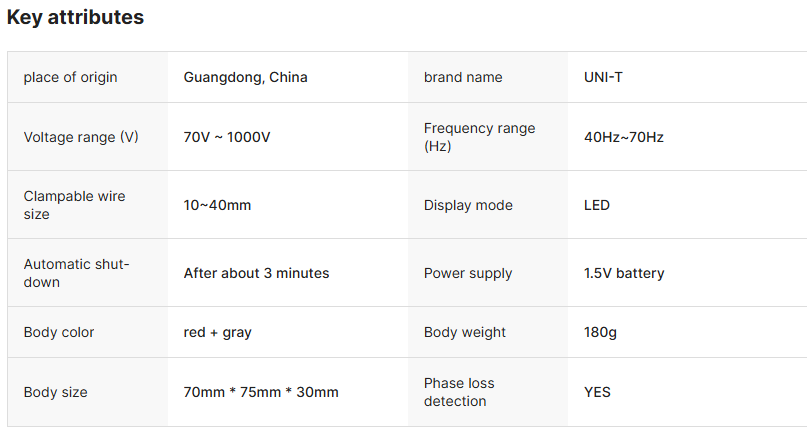
Task: Click the Key attributes heading
Action: pos(75,18)
